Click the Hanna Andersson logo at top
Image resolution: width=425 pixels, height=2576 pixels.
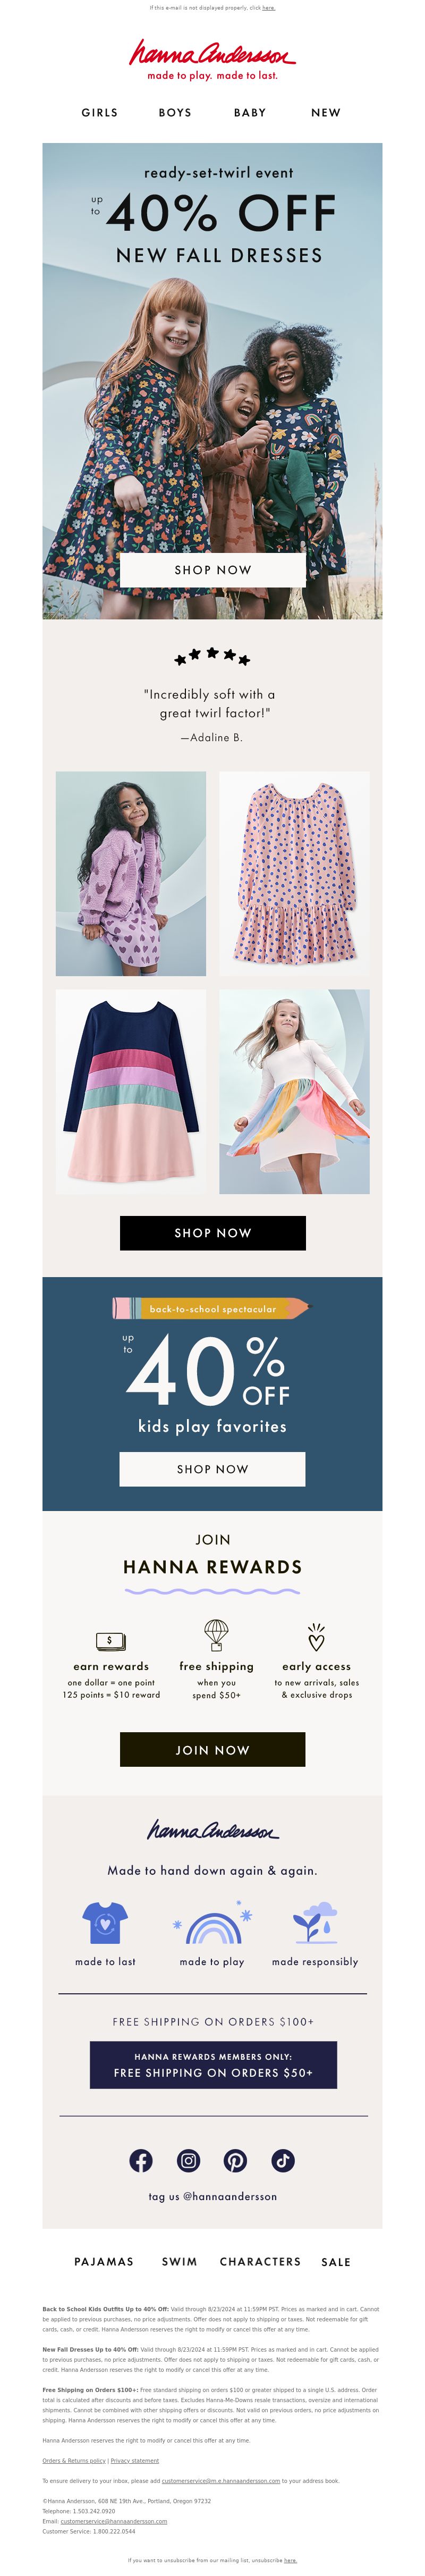[212, 59]
